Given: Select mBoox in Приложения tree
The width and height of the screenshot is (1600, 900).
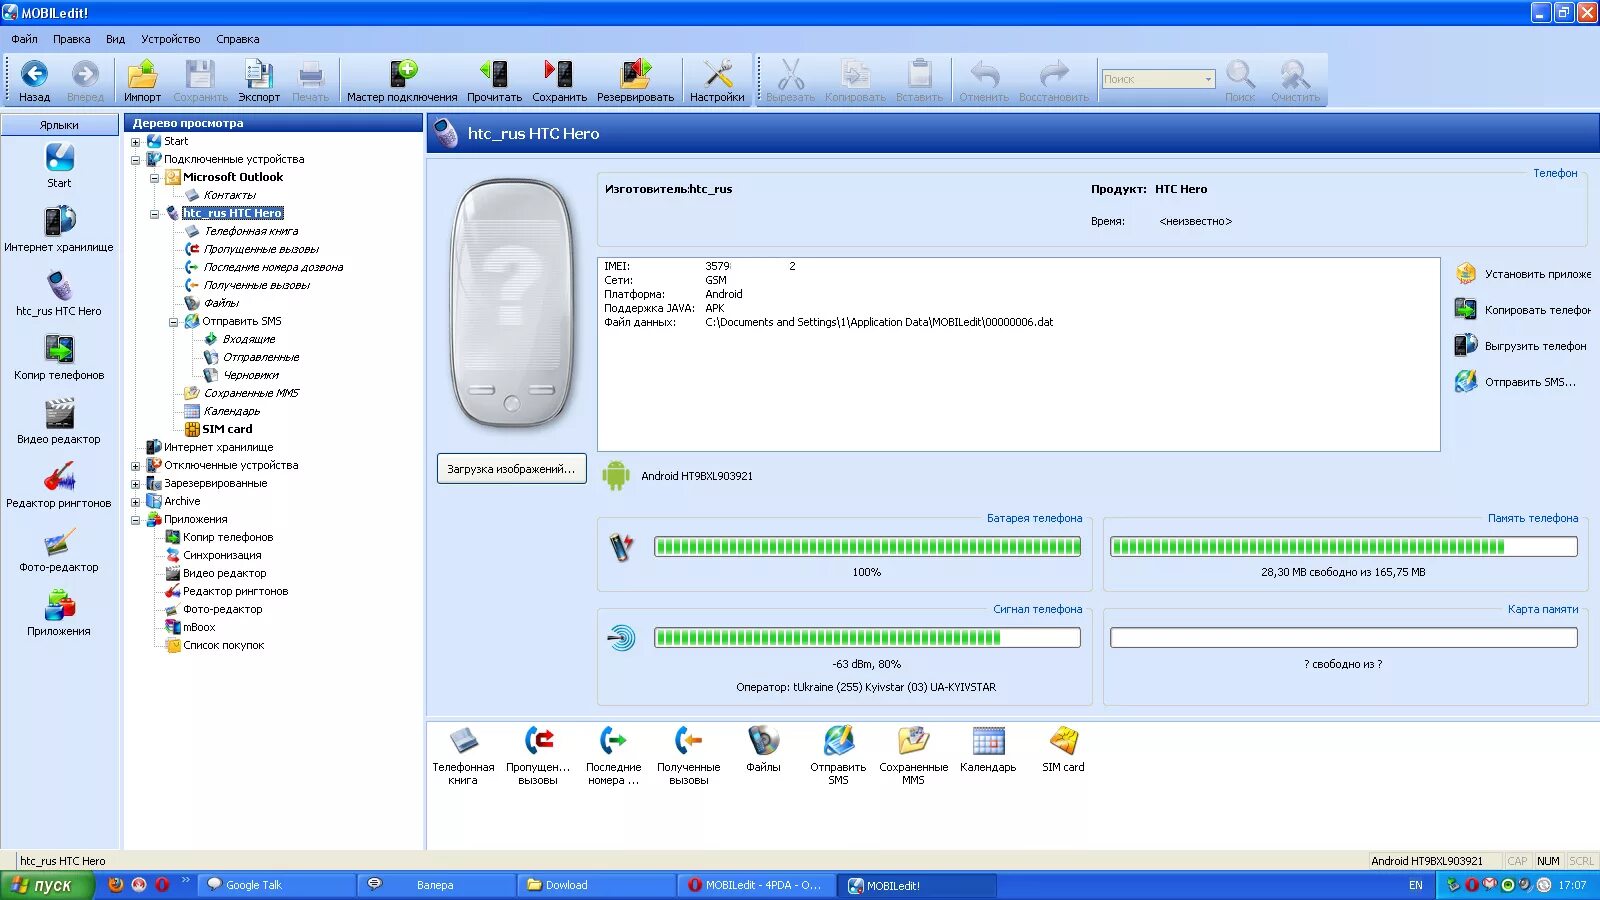Looking at the screenshot, I should tap(199, 628).
